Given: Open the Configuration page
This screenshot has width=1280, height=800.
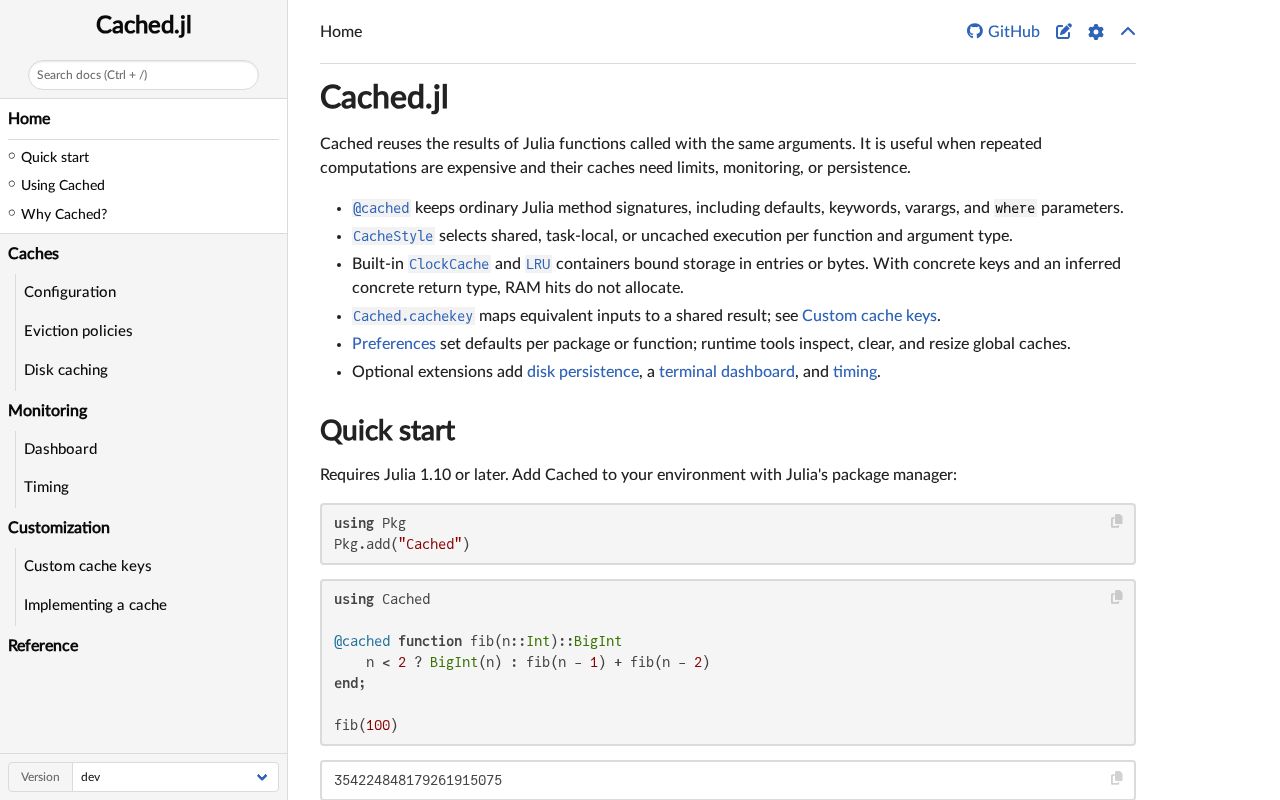Looking at the screenshot, I should coord(70,292).
